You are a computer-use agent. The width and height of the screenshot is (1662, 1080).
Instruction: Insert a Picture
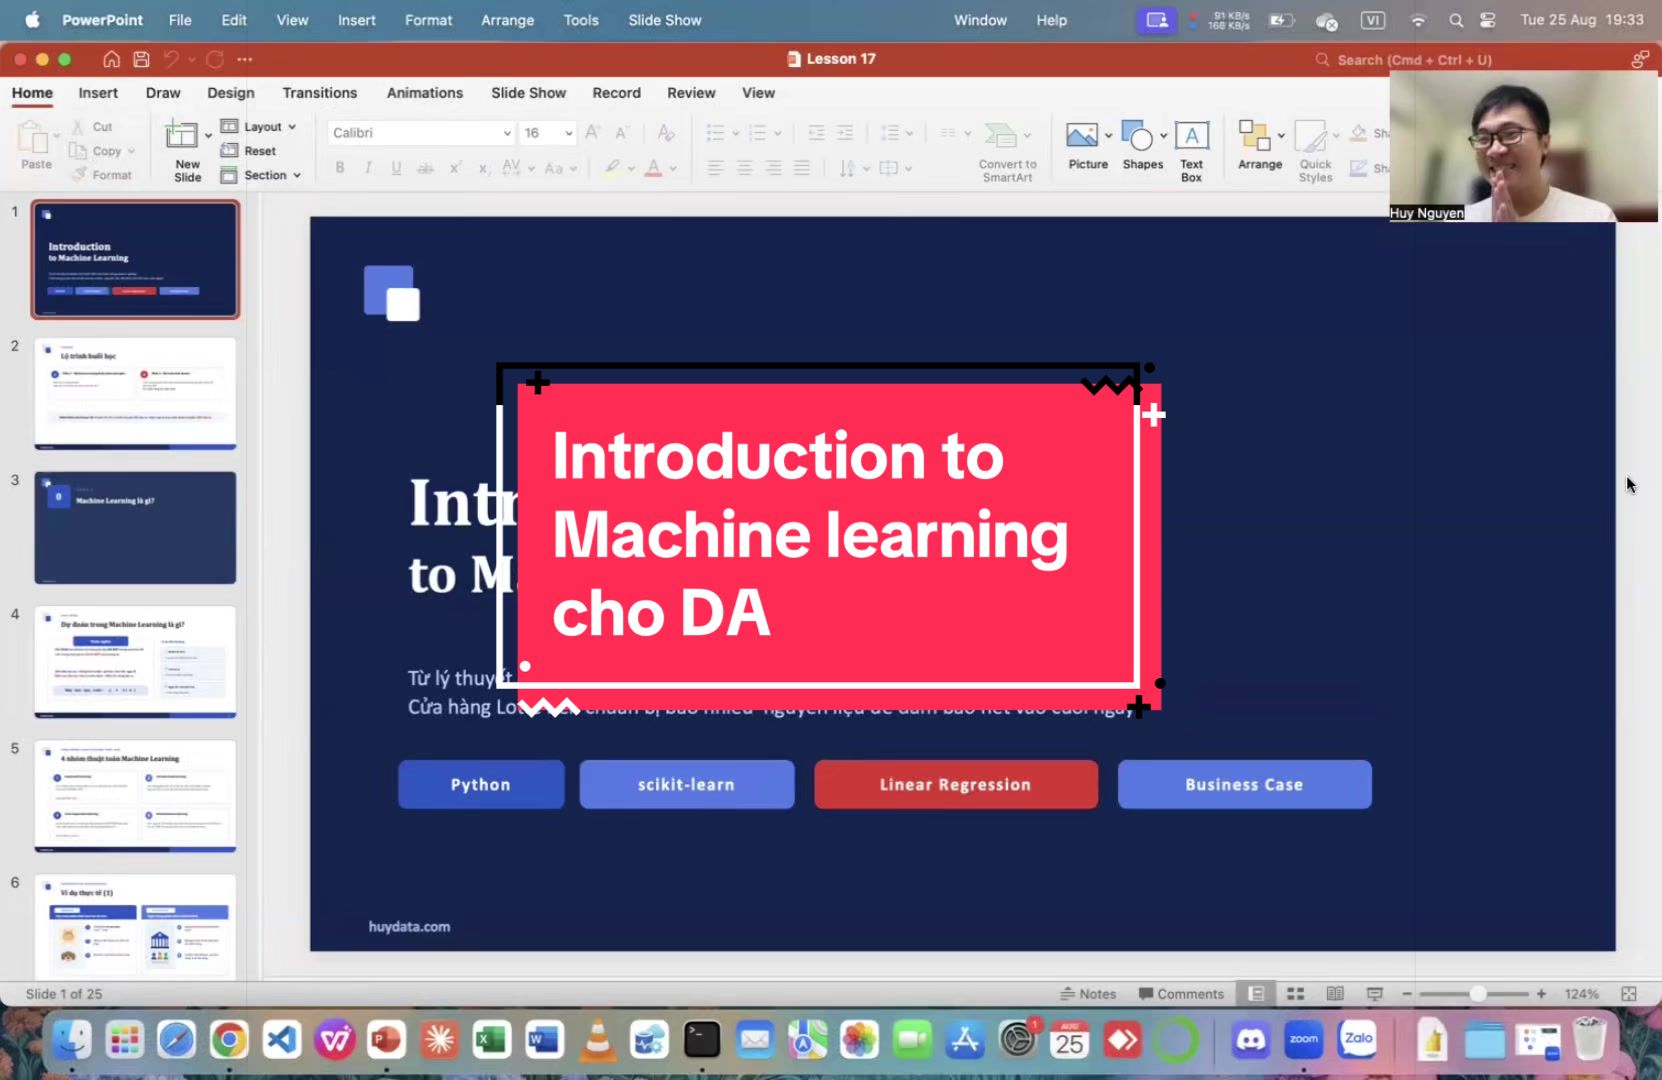1087,146
